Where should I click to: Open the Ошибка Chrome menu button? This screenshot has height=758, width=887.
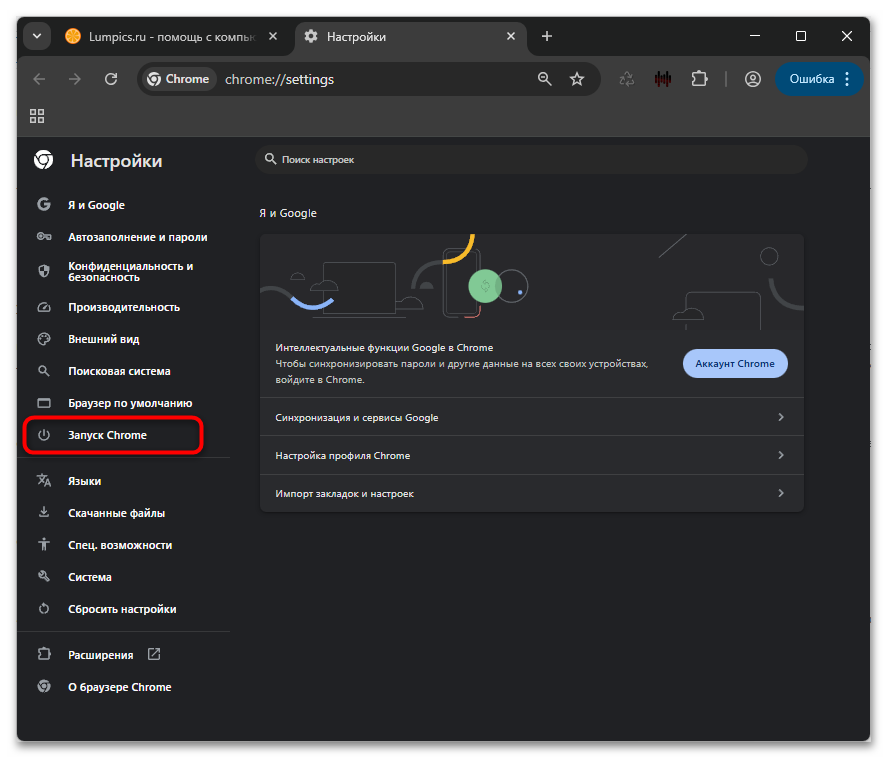(819, 79)
